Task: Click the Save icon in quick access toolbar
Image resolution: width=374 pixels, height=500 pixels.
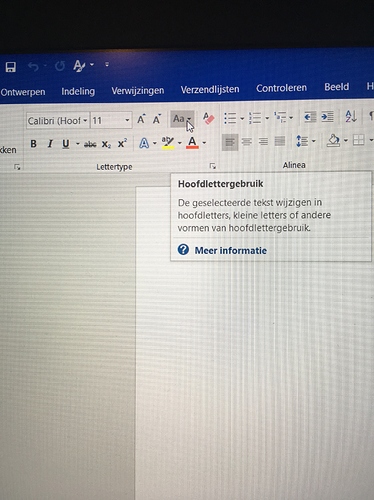Action: (11, 67)
